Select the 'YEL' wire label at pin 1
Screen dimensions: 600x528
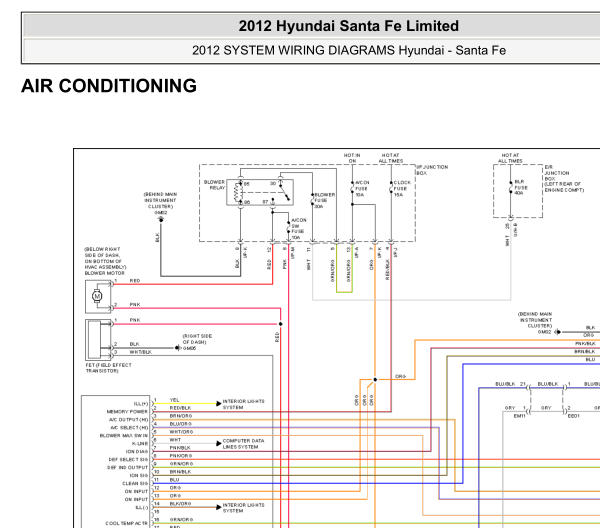[x=174, y=400]
